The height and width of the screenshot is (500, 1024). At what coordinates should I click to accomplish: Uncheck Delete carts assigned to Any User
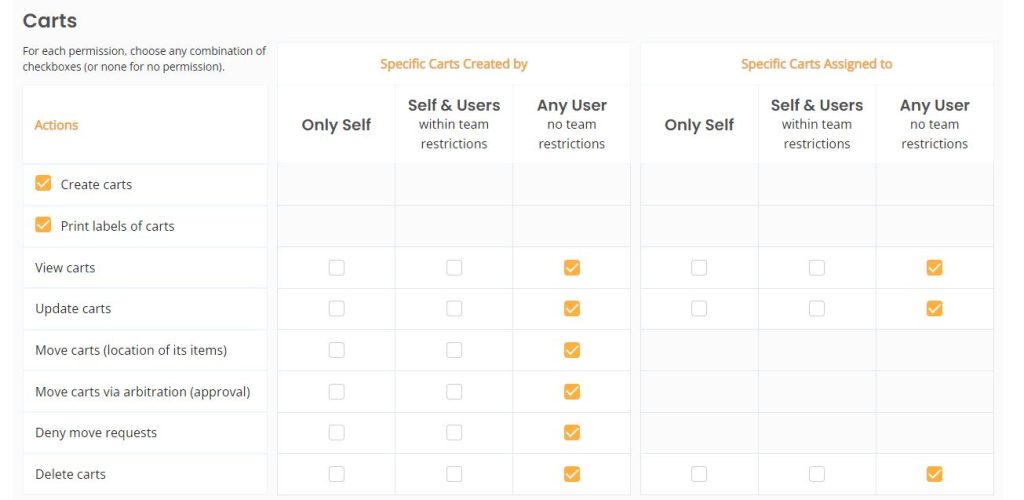pyautogui.click(x=935, y=474)
